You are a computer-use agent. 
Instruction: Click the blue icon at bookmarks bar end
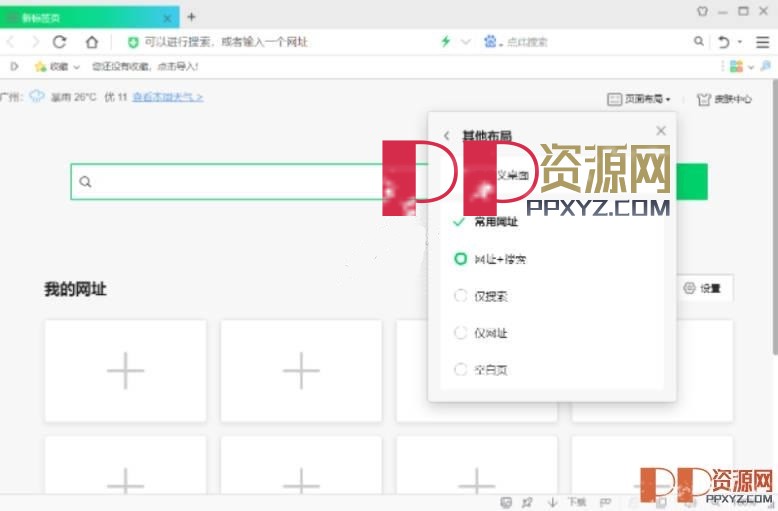(766, 66)
